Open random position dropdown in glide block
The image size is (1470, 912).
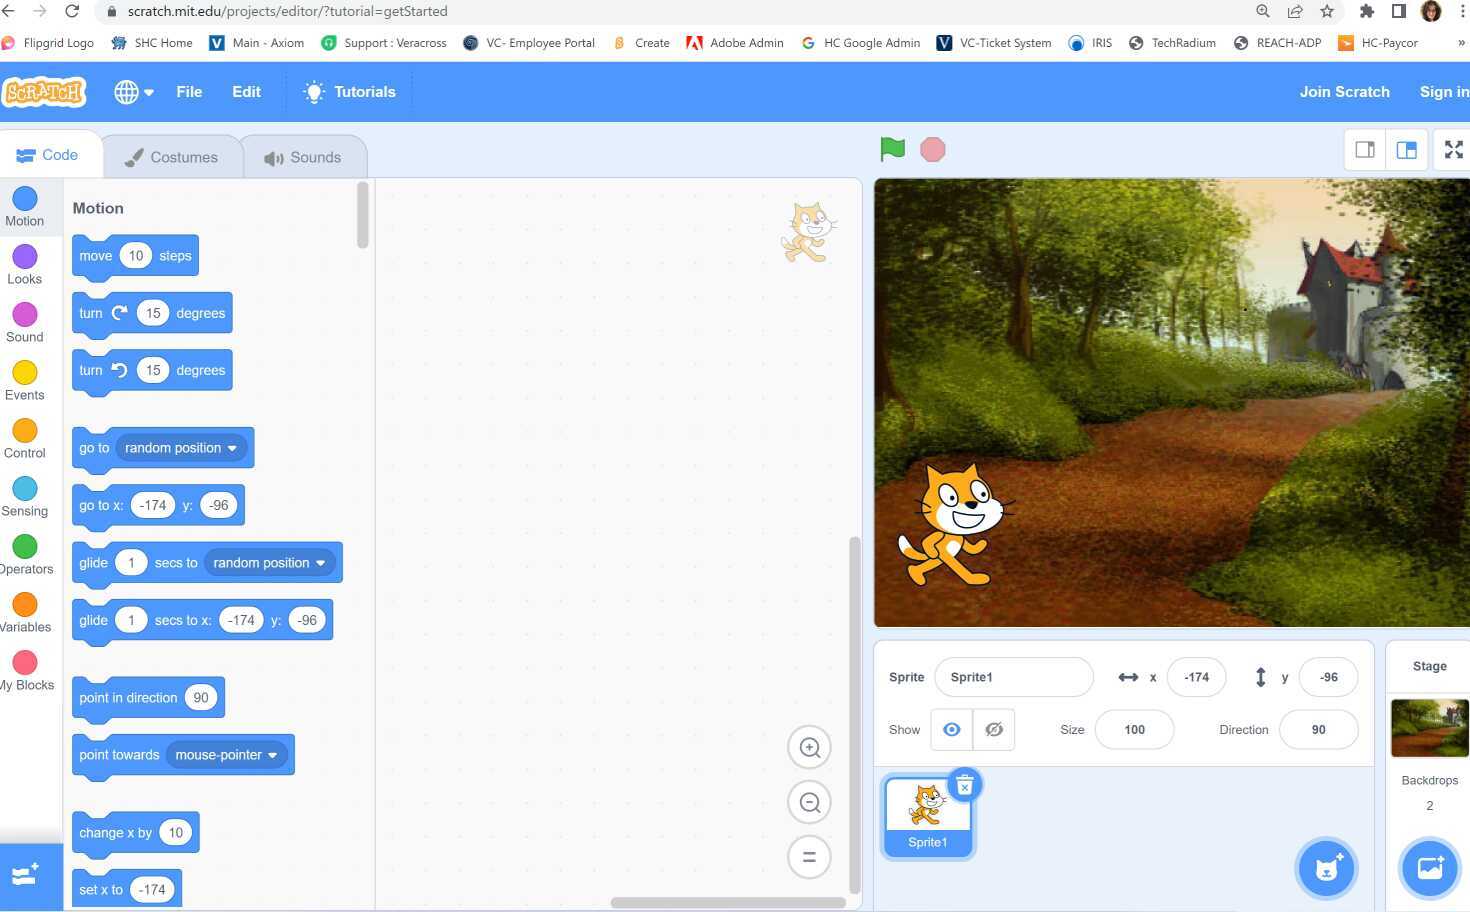pyautogui.click(x=269, y=563)
